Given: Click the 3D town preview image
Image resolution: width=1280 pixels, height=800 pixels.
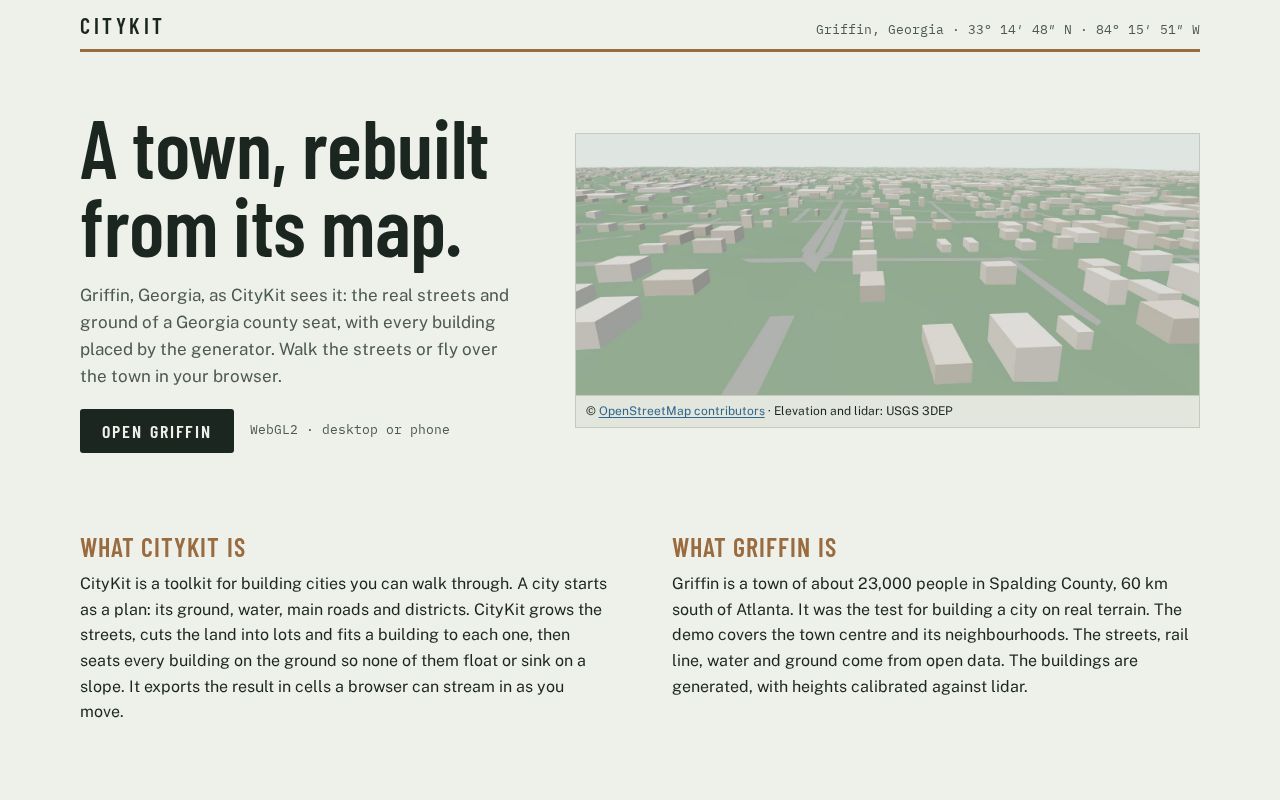Looking at the screenshot, I should pyautogui.click(x=887, y=264).
